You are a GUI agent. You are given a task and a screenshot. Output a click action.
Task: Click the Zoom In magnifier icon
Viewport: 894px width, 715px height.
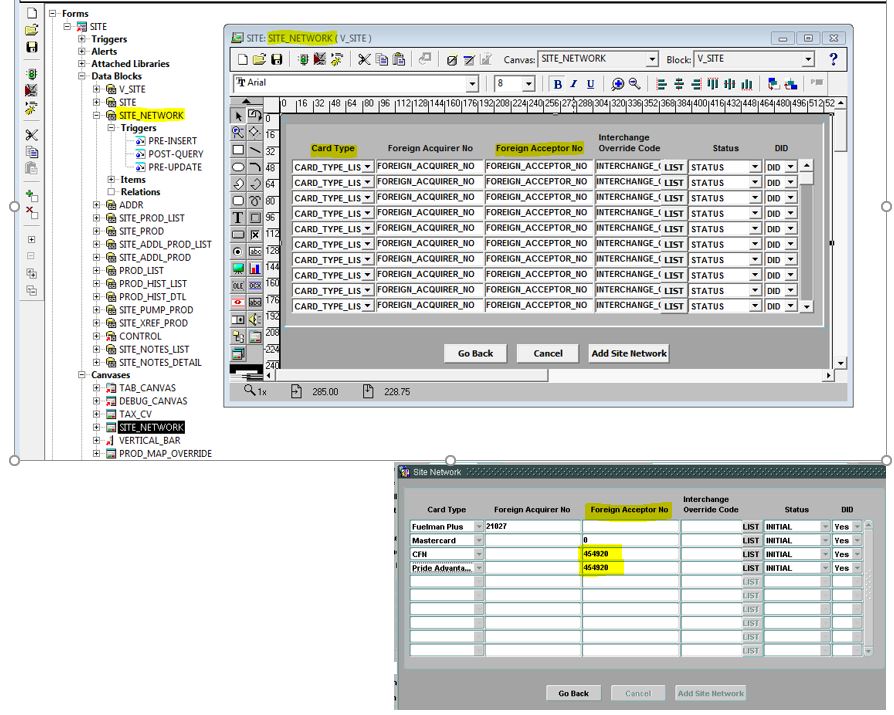click(618, 85)
